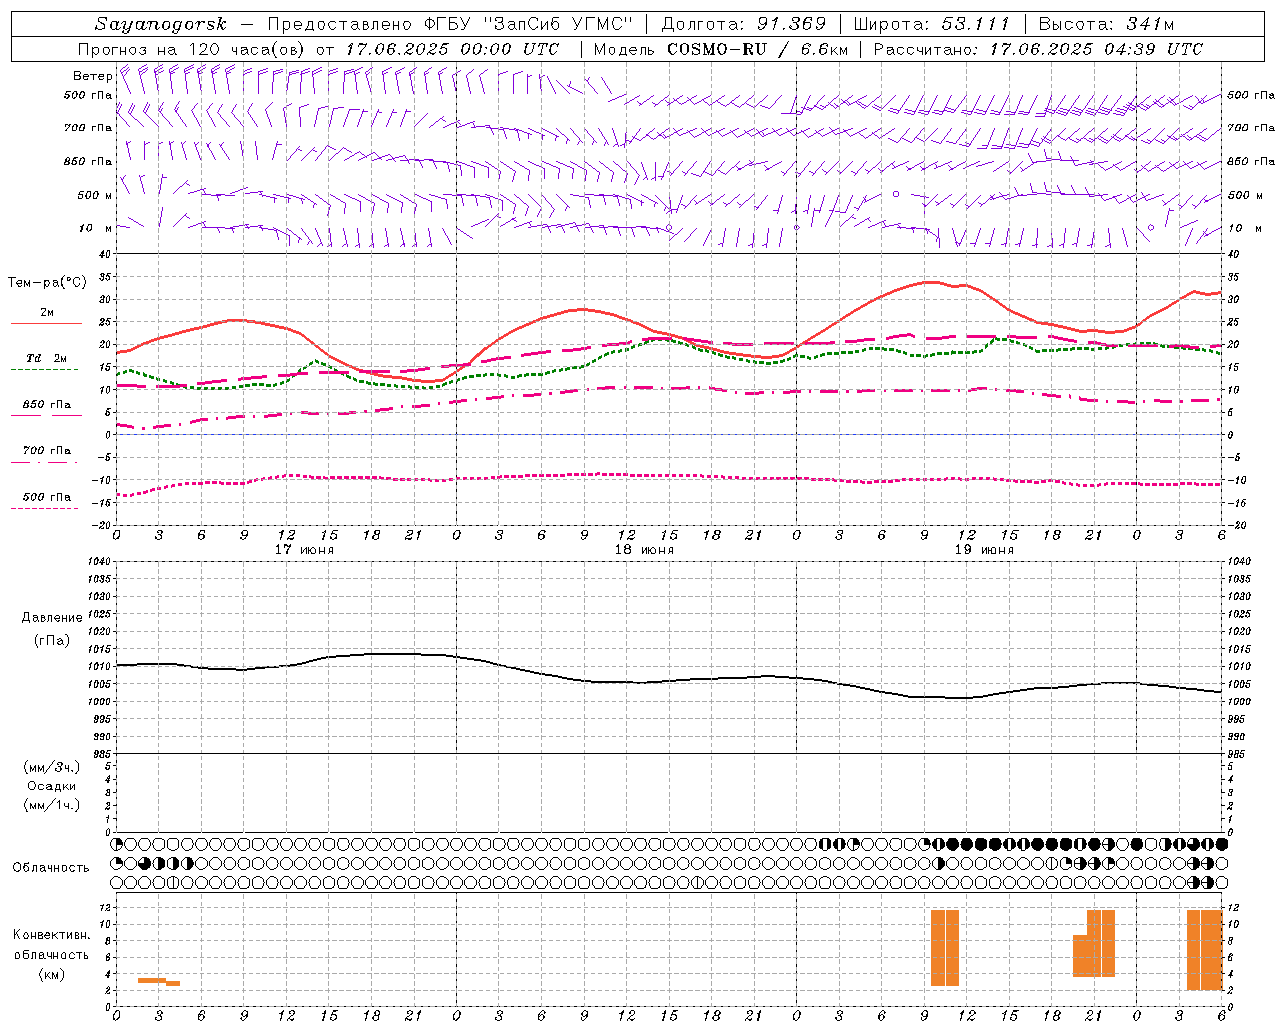Click the 'Конвективн.' convective cloud label
The width and height of the screenshot is (1280, 1024).
[x=52, y=935]
